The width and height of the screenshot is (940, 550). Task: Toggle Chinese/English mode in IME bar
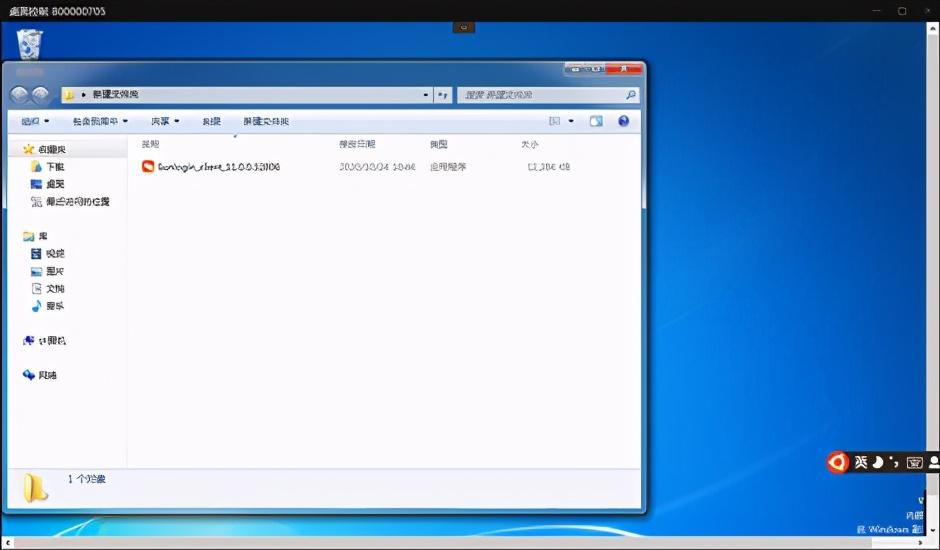tap(861, 462)
